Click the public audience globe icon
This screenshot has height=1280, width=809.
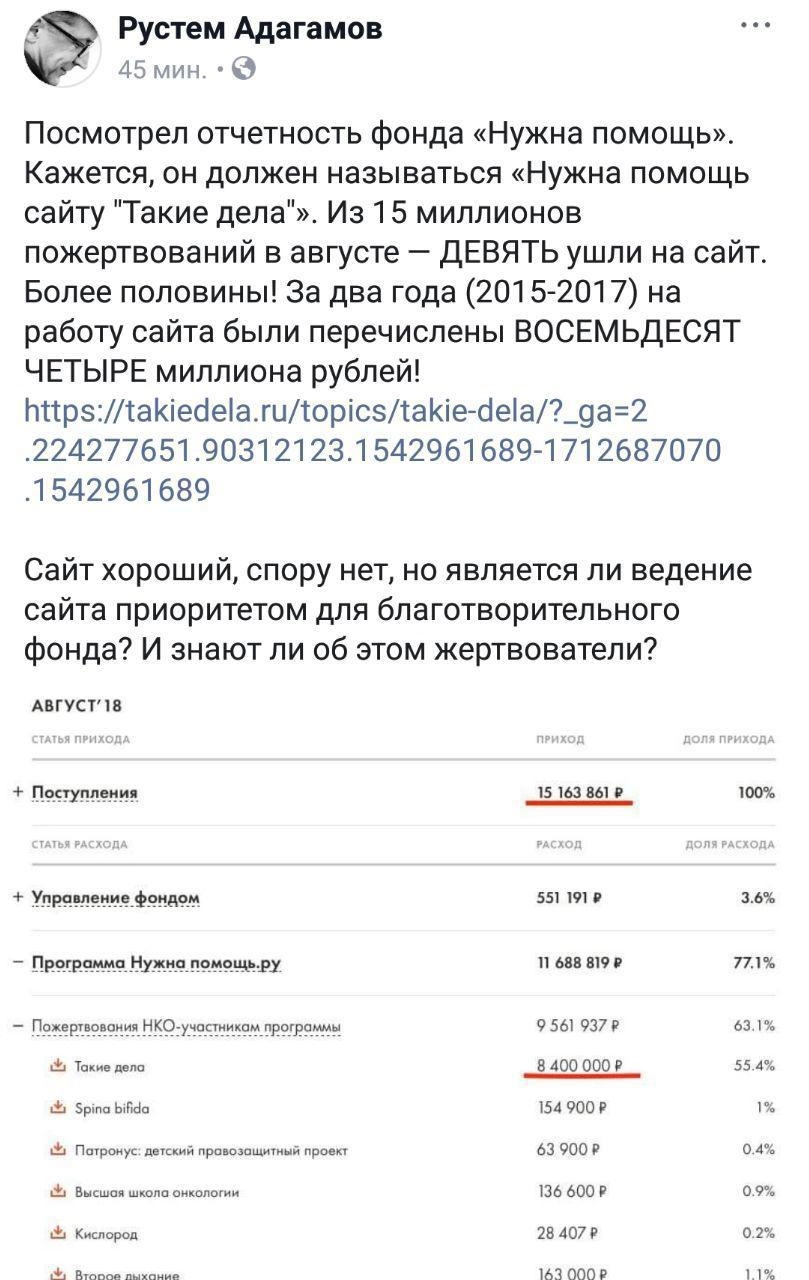tap(243, 69)
